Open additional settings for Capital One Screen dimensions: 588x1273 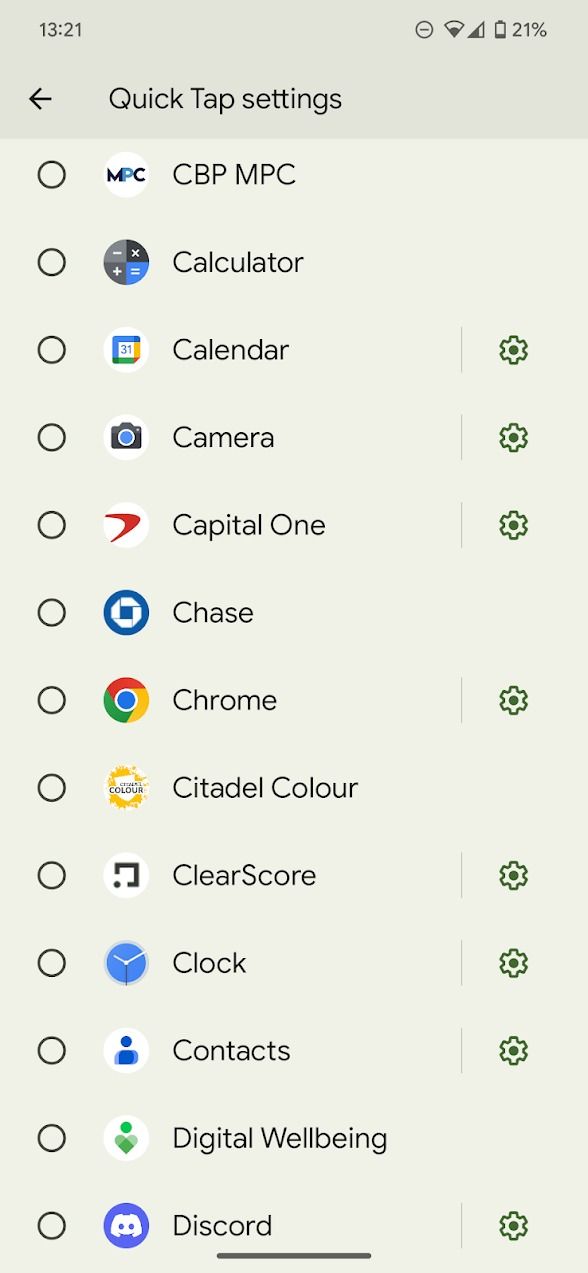(x=513, y=525)
